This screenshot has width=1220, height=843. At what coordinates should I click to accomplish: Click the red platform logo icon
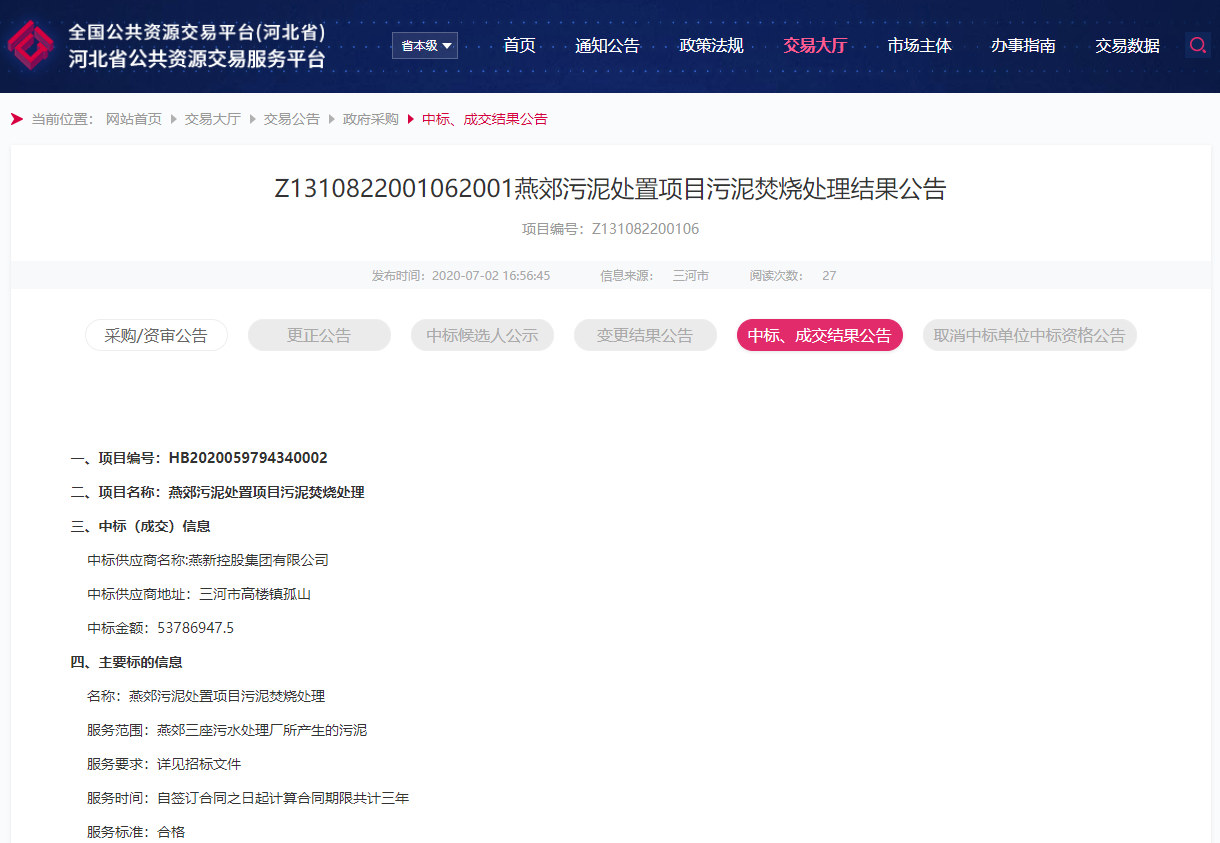click(30, 45)
